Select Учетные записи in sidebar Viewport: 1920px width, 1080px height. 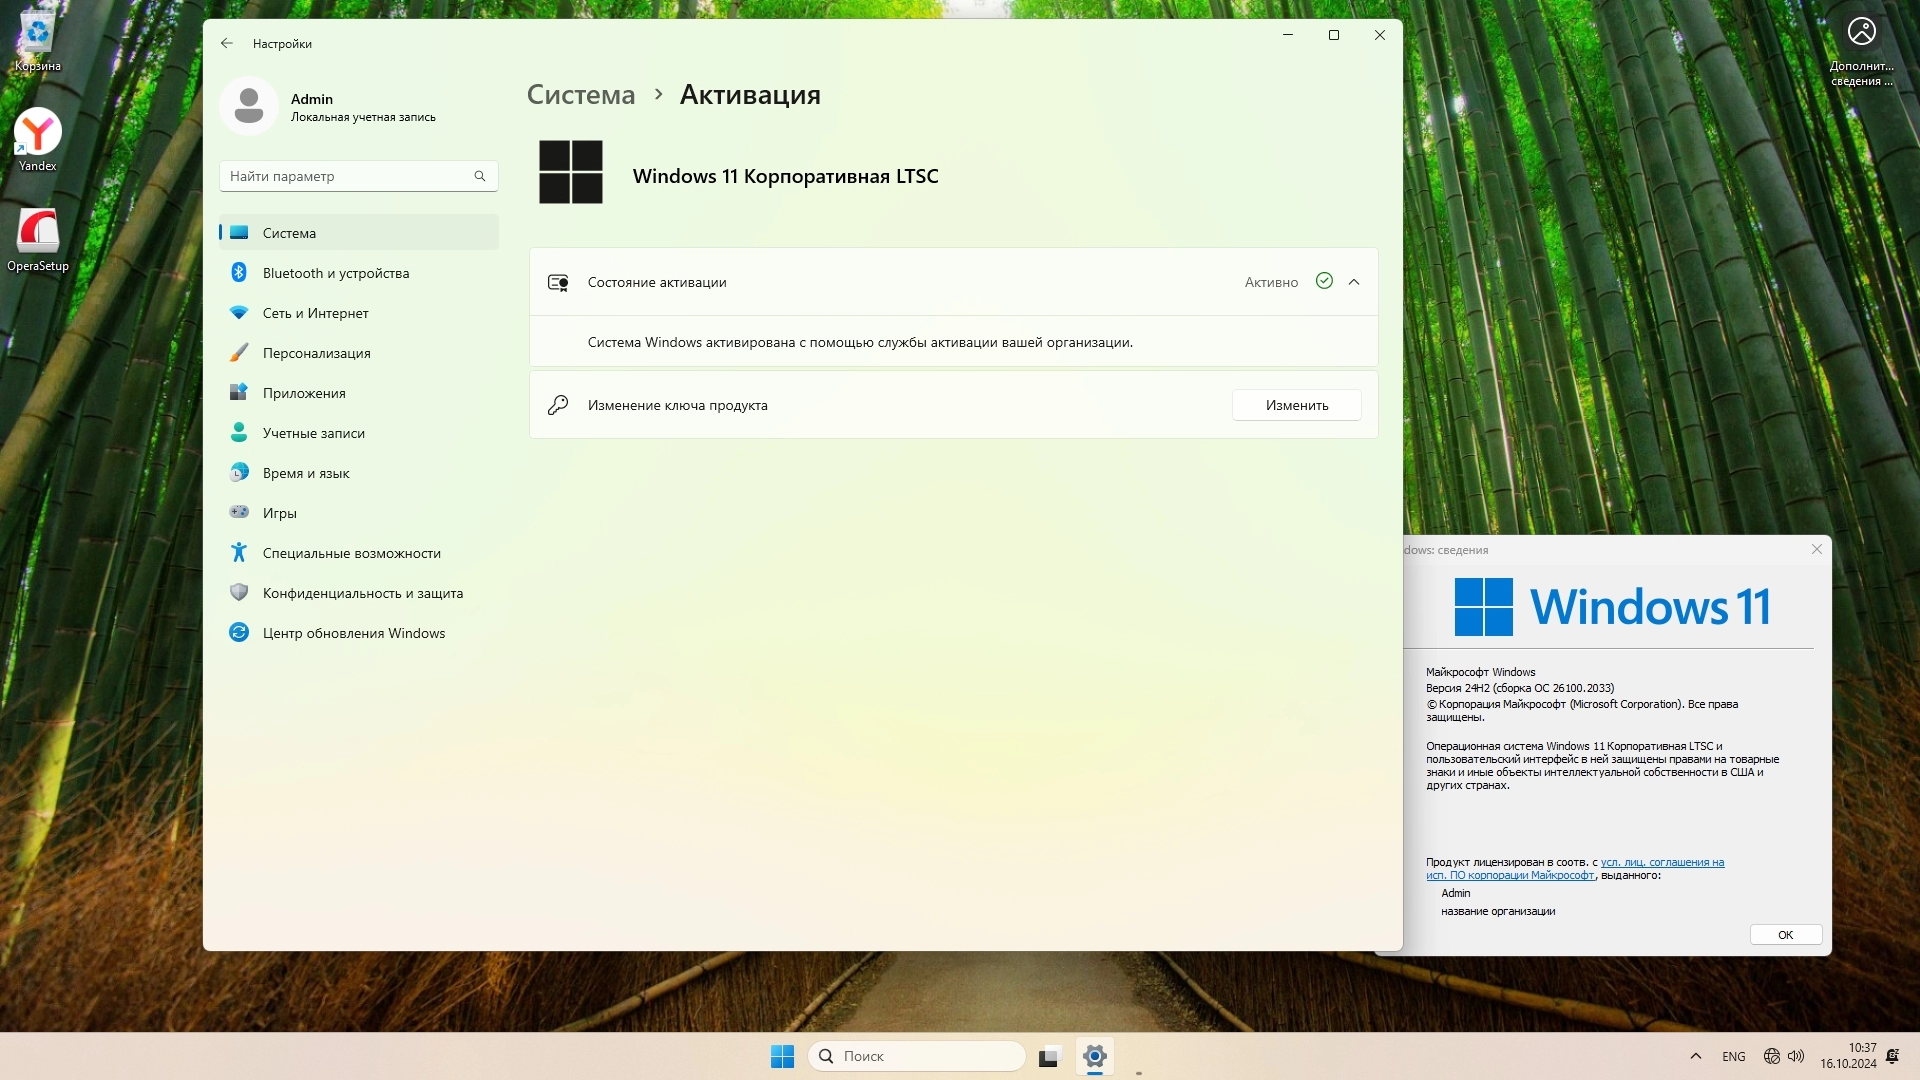(x=313, y=433)
